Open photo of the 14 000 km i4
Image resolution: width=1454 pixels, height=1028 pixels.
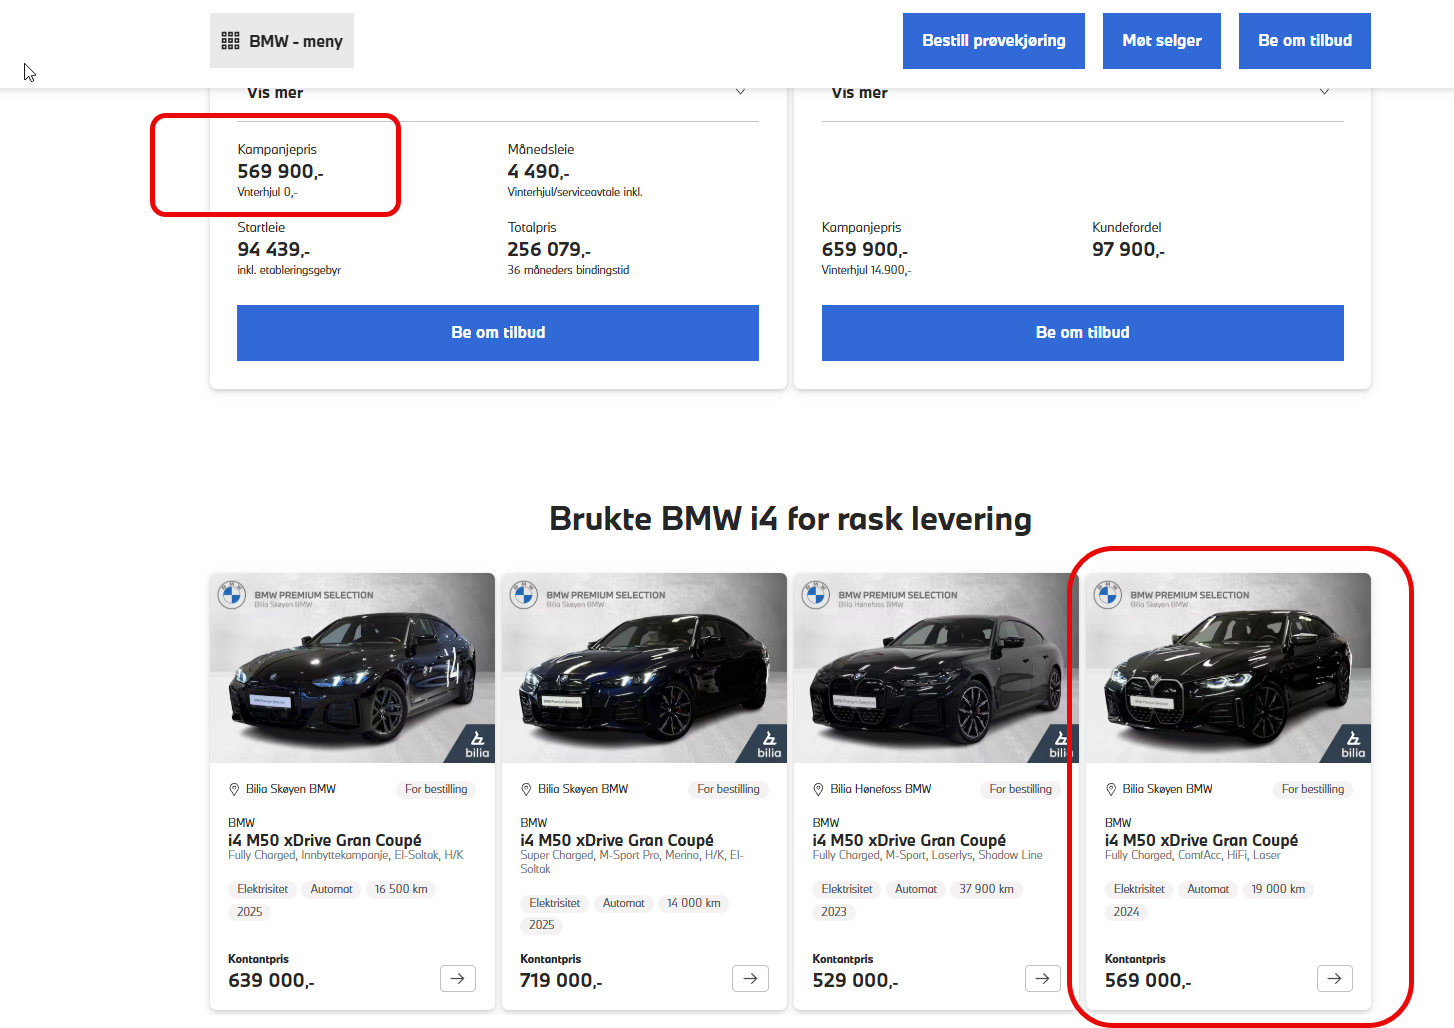(644, 668)
